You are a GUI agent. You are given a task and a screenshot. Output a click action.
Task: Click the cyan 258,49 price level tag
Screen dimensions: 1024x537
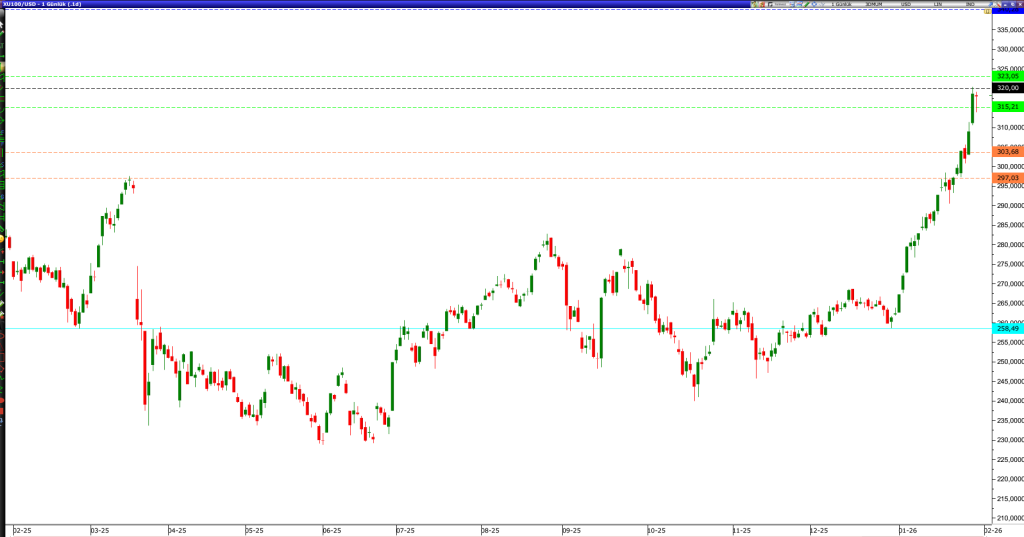coord(1007,328)
